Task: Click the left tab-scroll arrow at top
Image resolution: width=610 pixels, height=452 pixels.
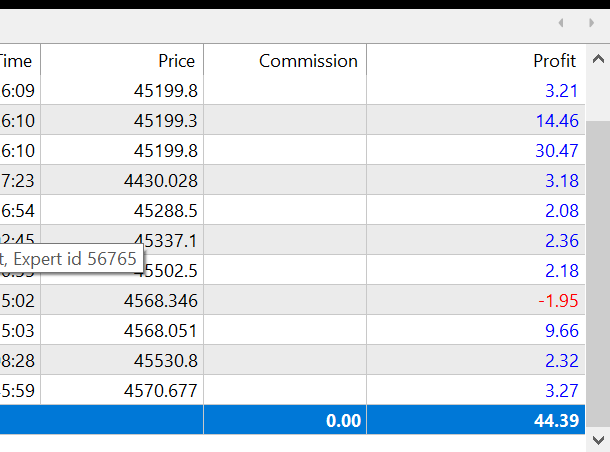Action: tap(562, 22)
